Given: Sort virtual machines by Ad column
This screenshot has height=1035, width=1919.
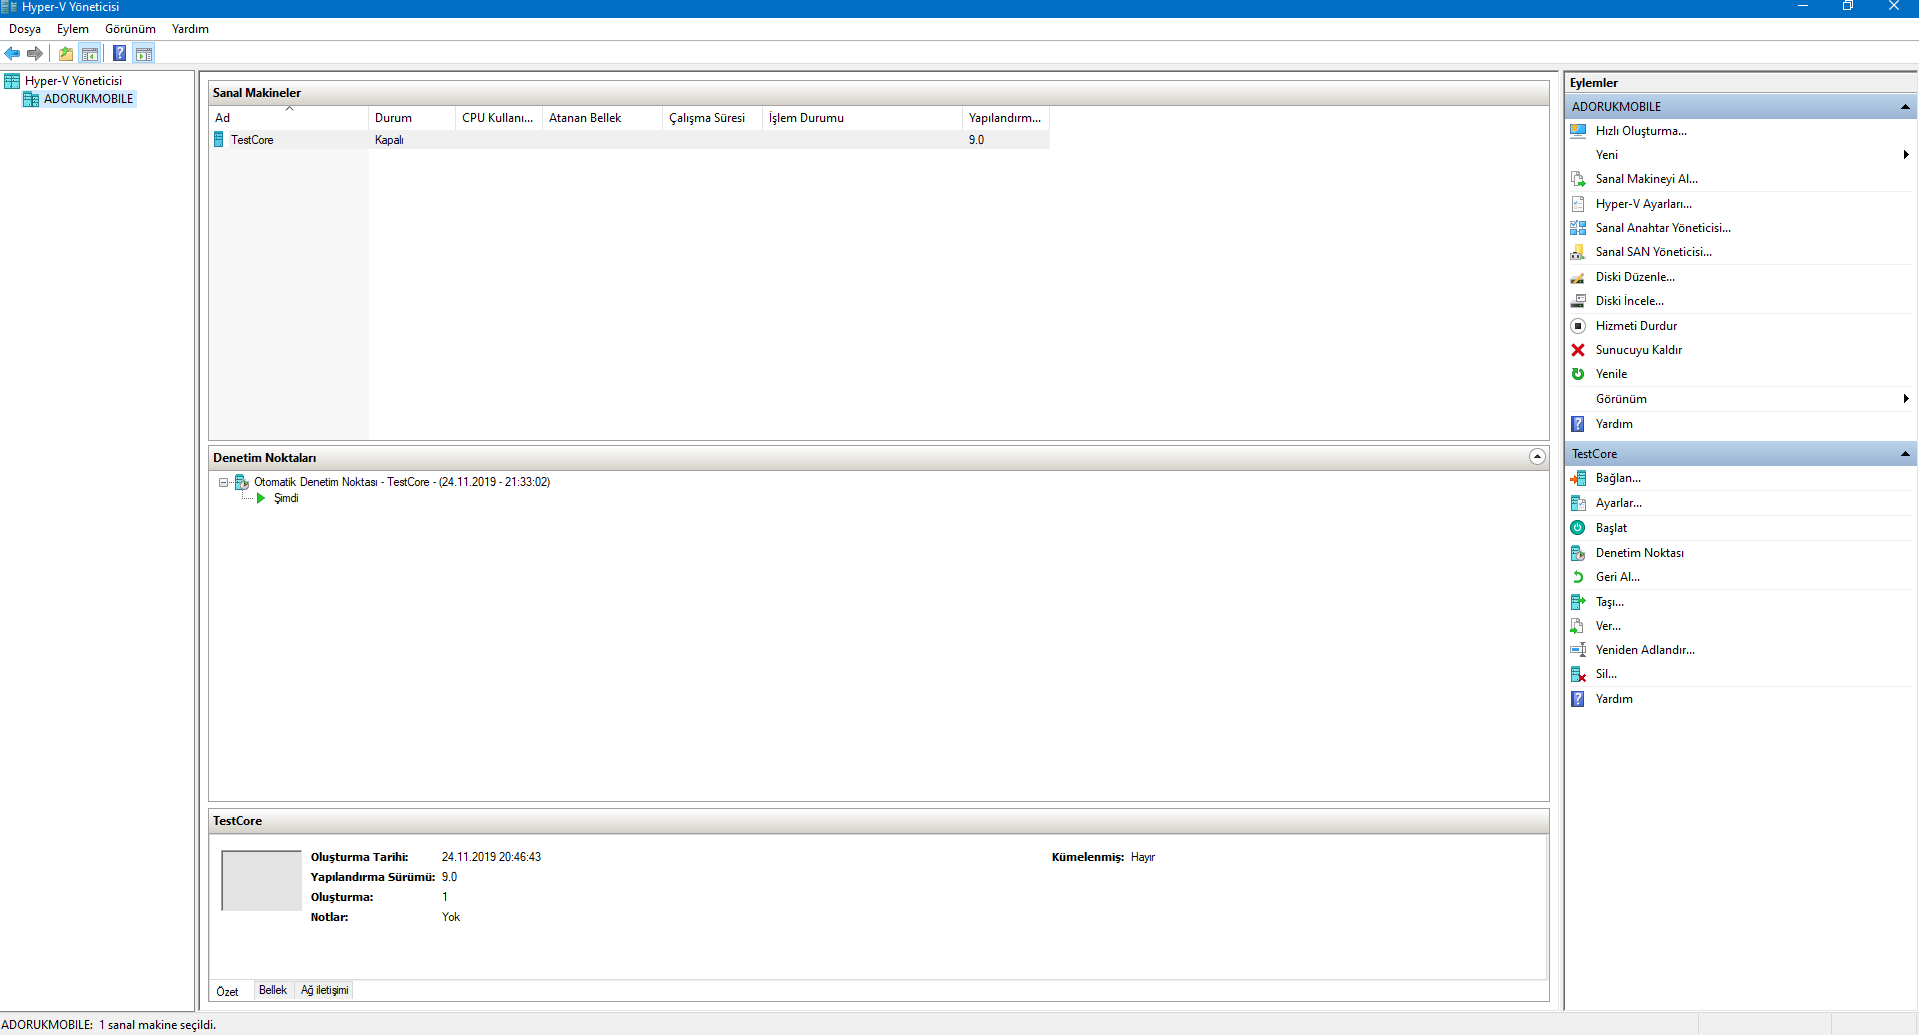Looking at the screenshot, I should 288,118.
